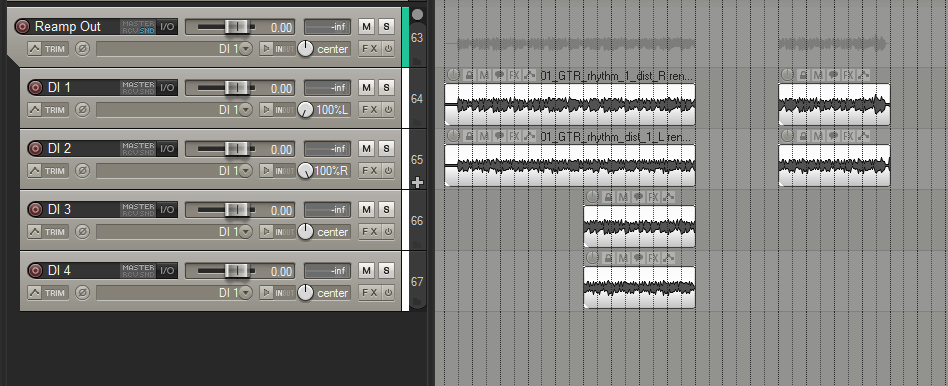Lock the DI 3 audio item
Image resolution: width=948 pixels, height=386 pixels.
tap(608, 197)
